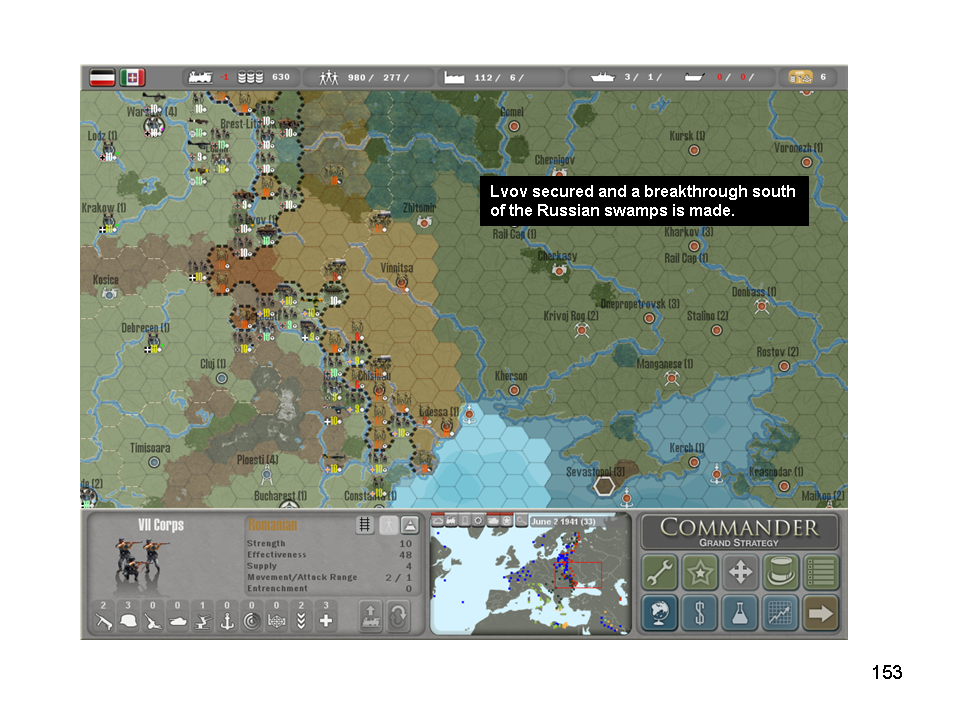Open the statistics graph panel
The height and width of the screenshot is (720, 960).
coord(781,613)
